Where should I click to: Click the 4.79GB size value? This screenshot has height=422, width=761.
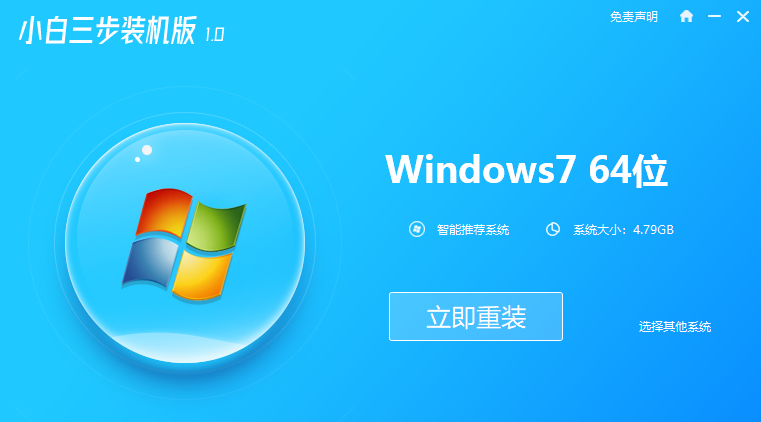tap(653, 229)
